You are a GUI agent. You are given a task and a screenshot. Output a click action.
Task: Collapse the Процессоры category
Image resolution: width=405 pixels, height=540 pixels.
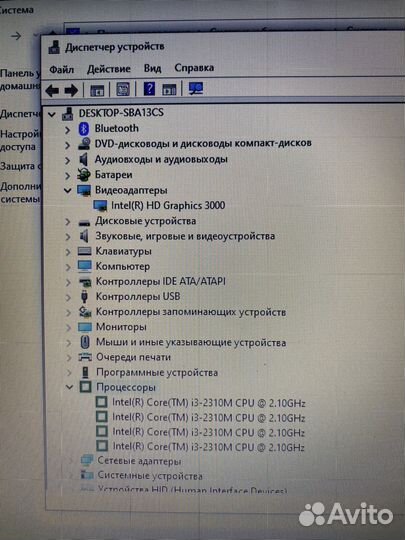69,387
